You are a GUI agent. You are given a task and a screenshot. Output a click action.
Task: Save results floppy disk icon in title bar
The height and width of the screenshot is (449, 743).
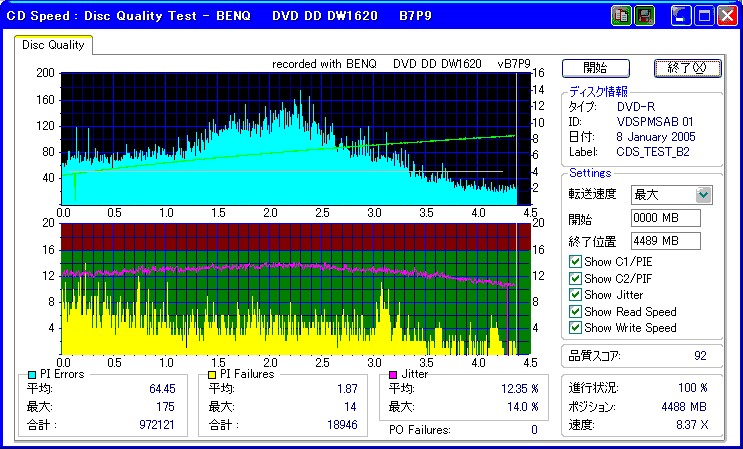(644, 16)
